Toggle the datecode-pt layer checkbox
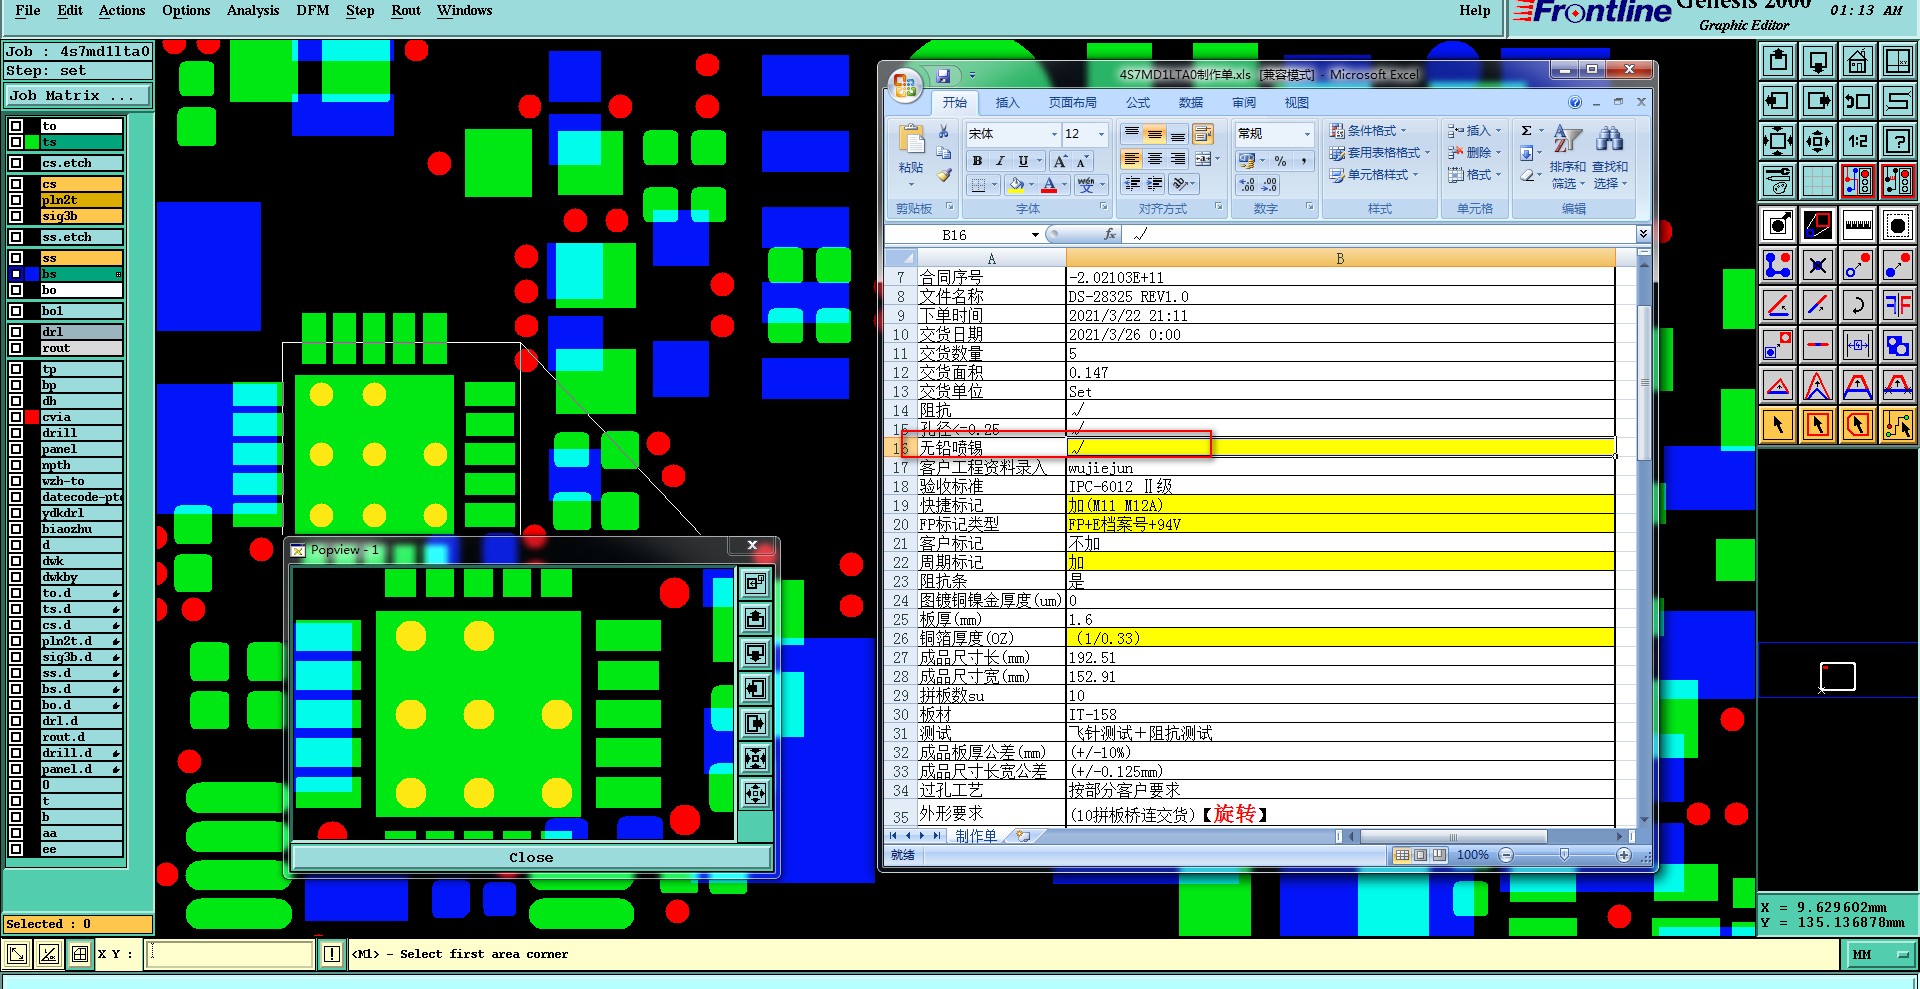This screenshot has width=1920, height=989. pyautogui.click(x=16, y=497)
